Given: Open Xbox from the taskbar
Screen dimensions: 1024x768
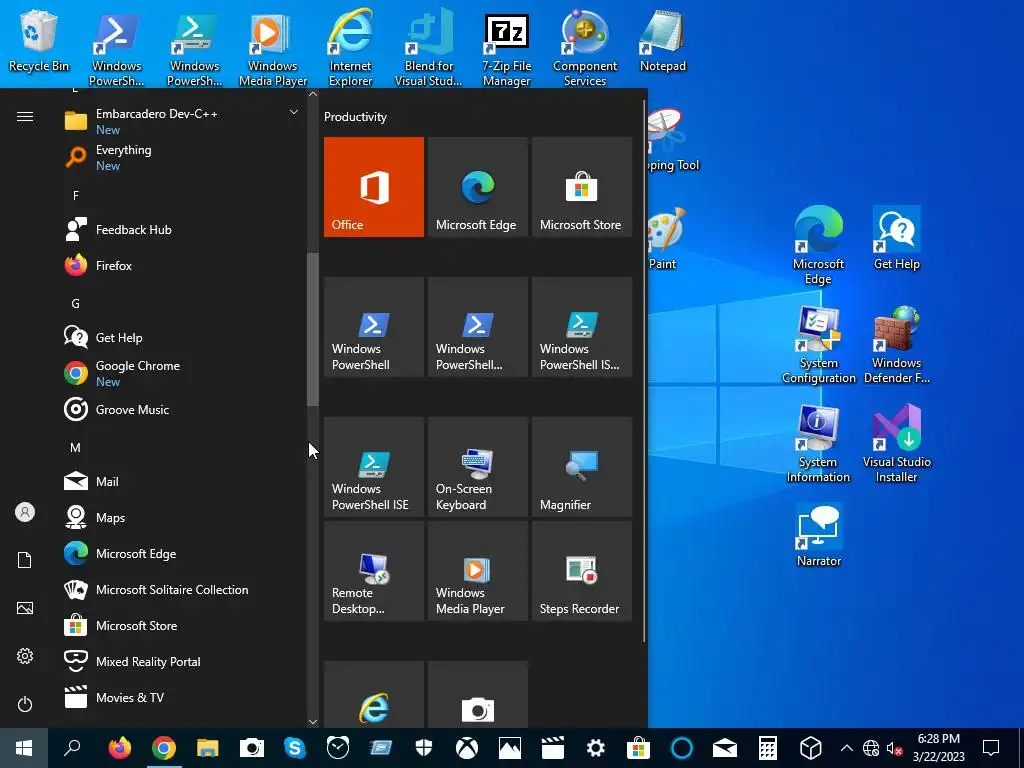Looking at the screenshot, I should [x=467, y=748].
